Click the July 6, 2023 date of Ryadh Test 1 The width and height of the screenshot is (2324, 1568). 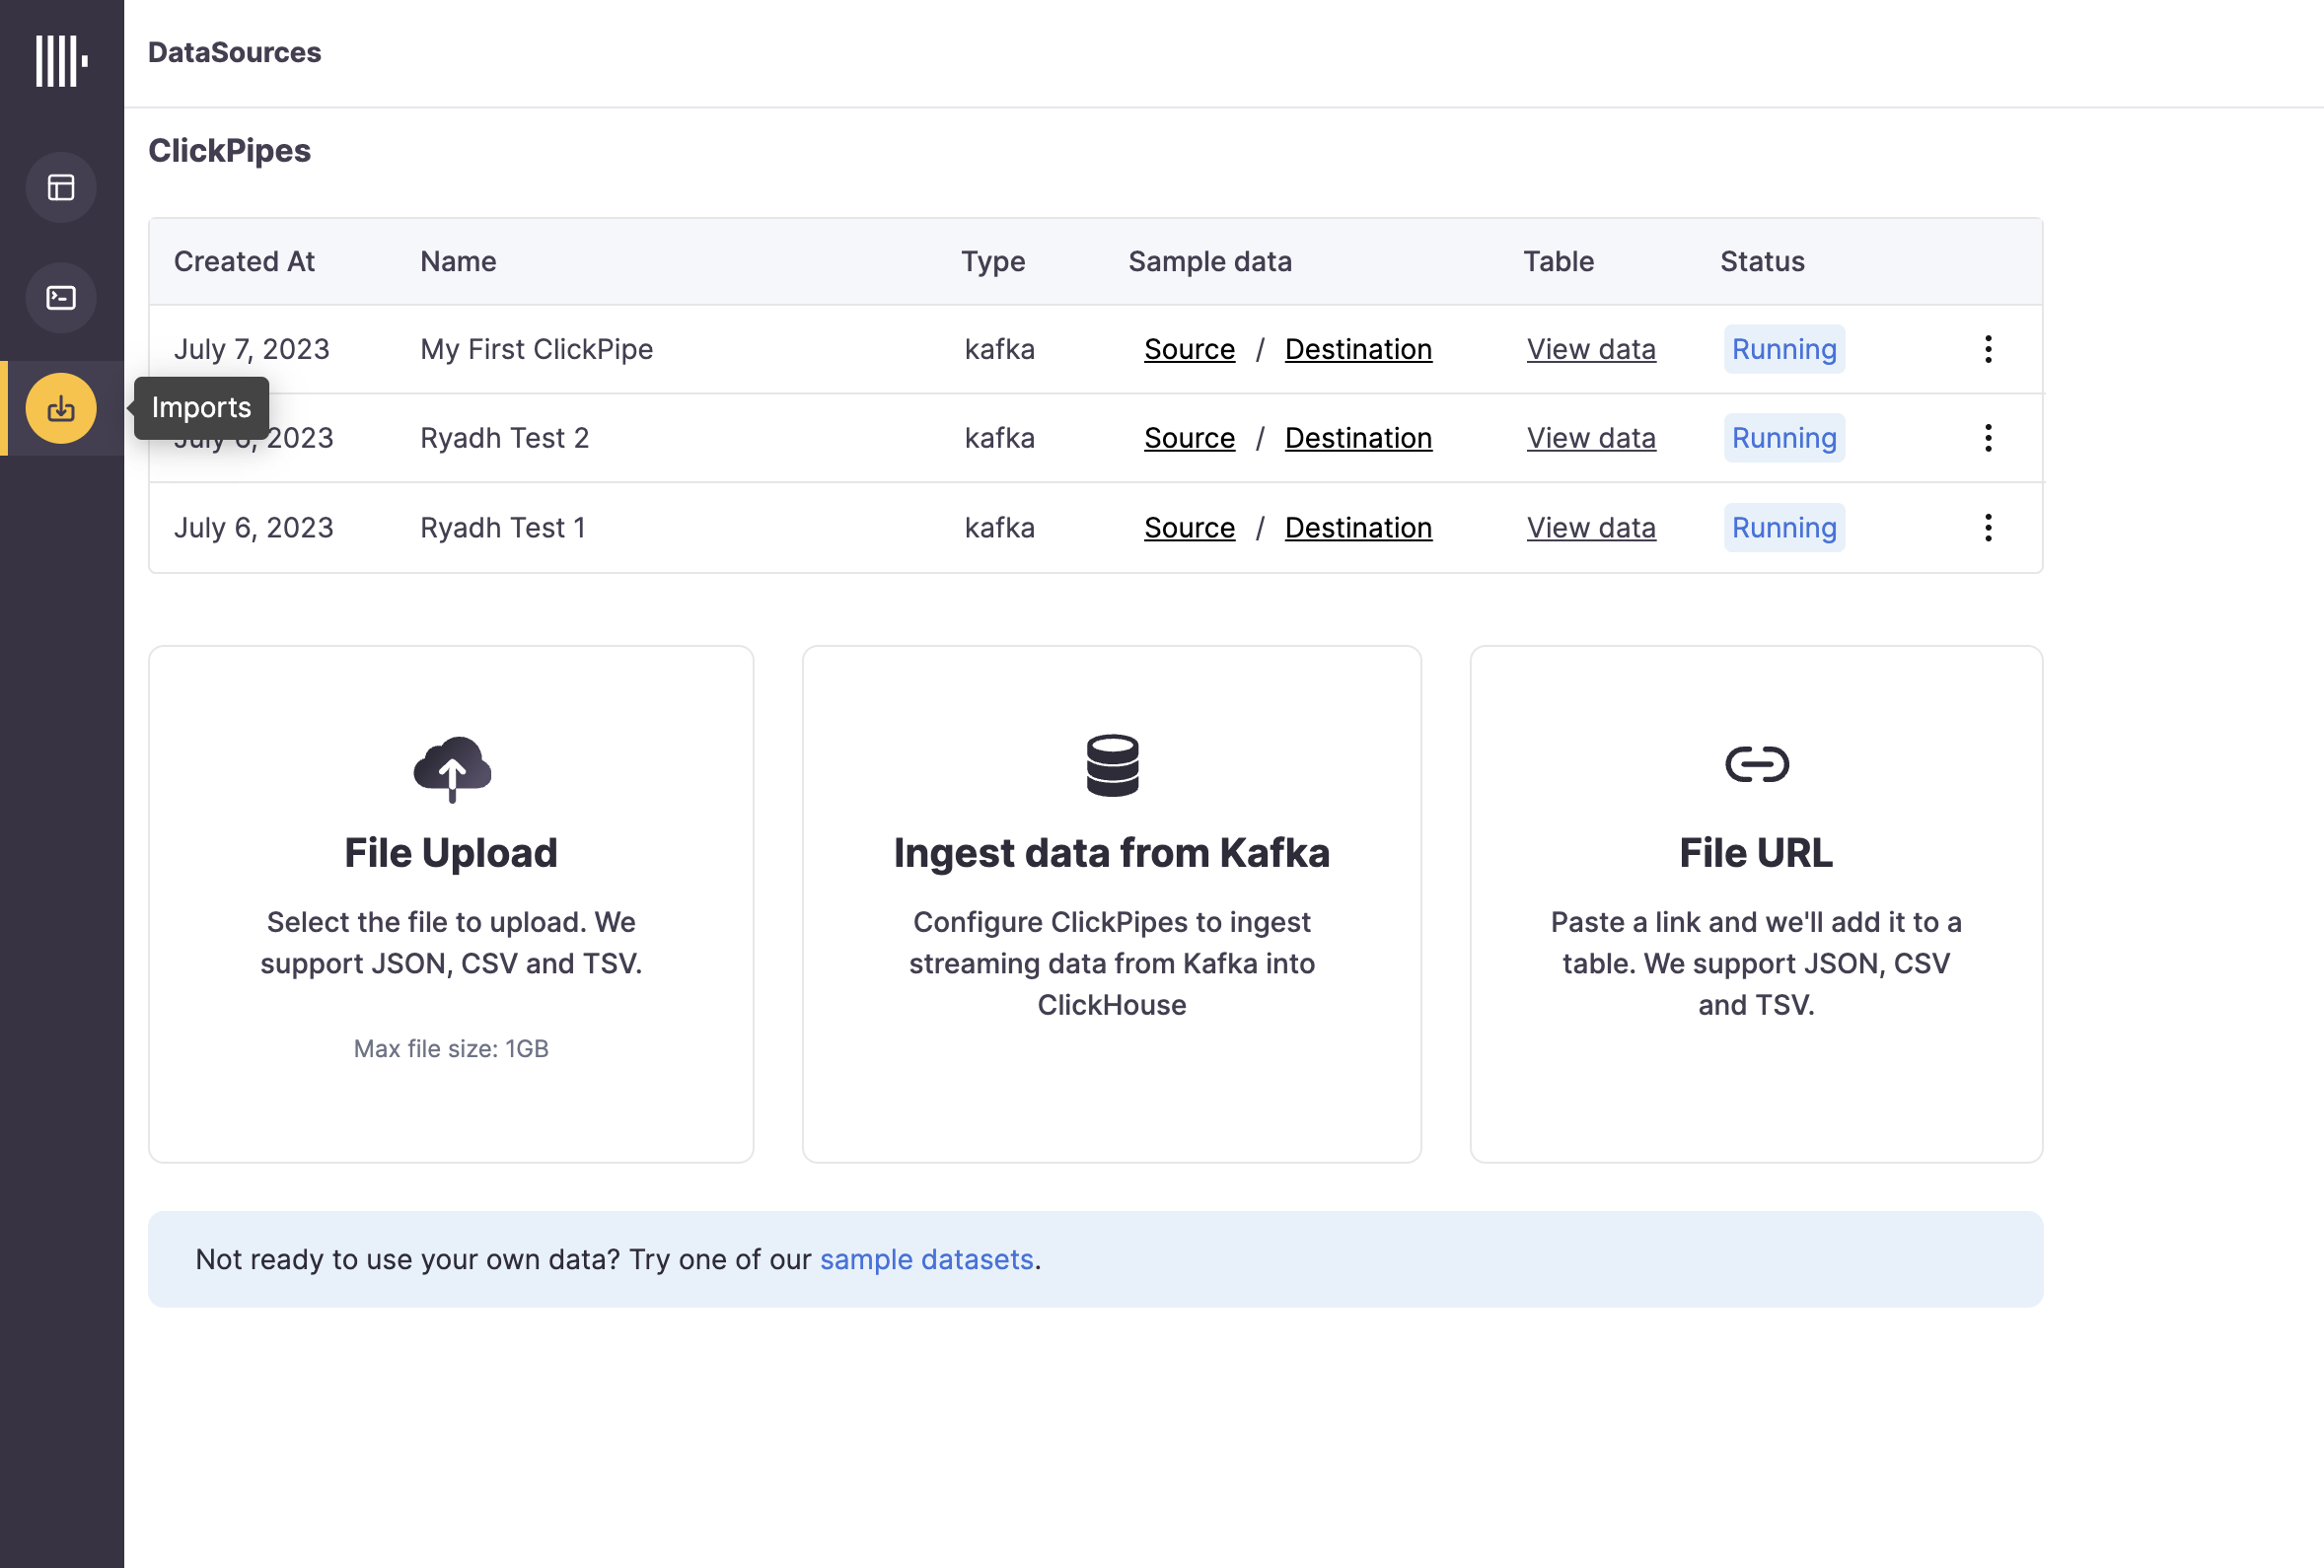[254, 528]
